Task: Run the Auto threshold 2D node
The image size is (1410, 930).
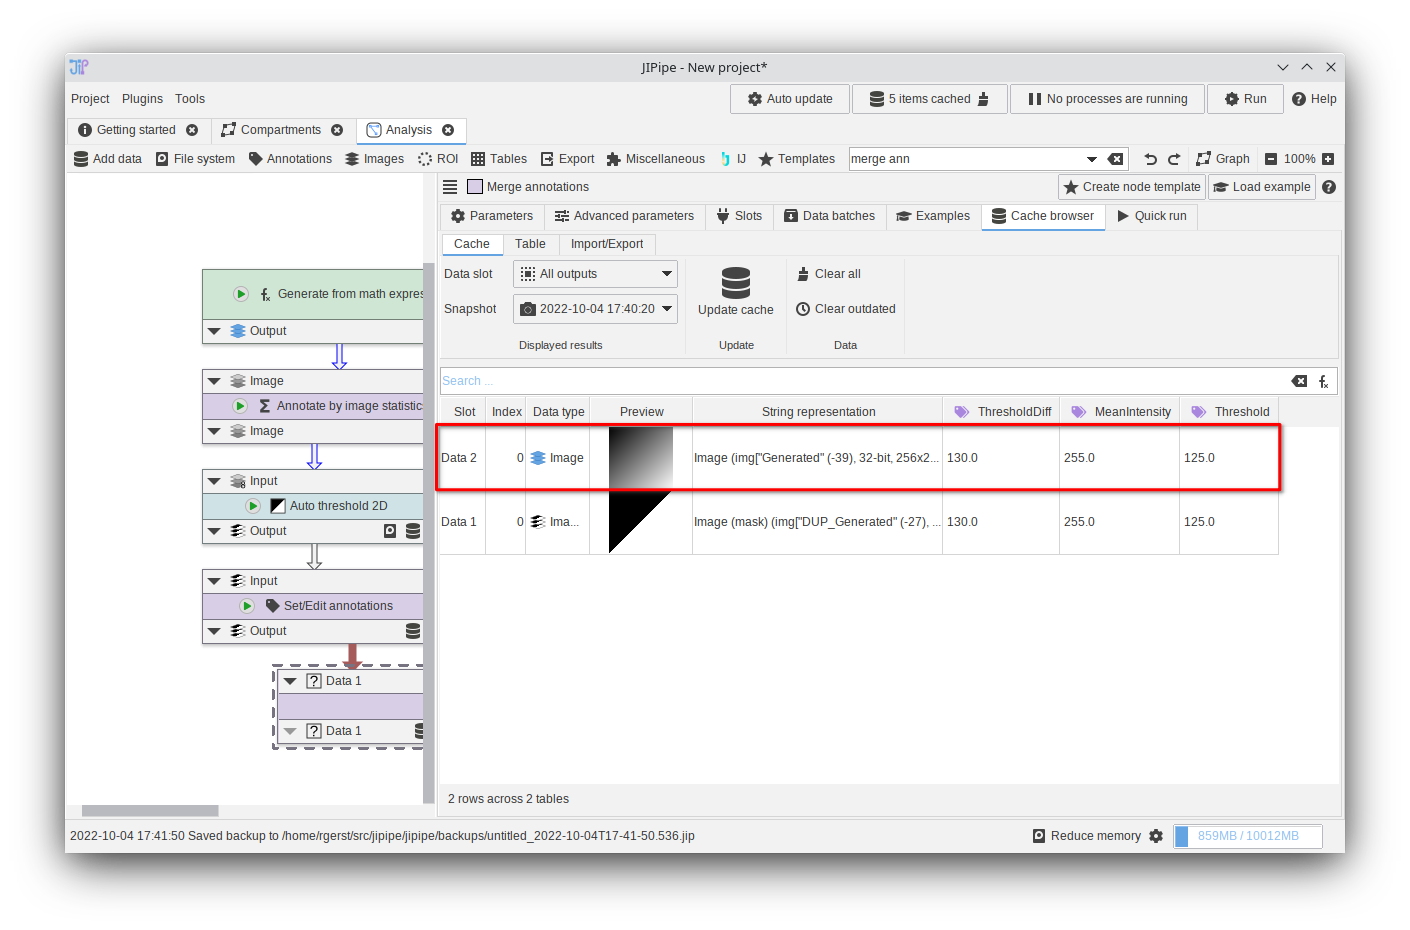Action: point(253,506)
